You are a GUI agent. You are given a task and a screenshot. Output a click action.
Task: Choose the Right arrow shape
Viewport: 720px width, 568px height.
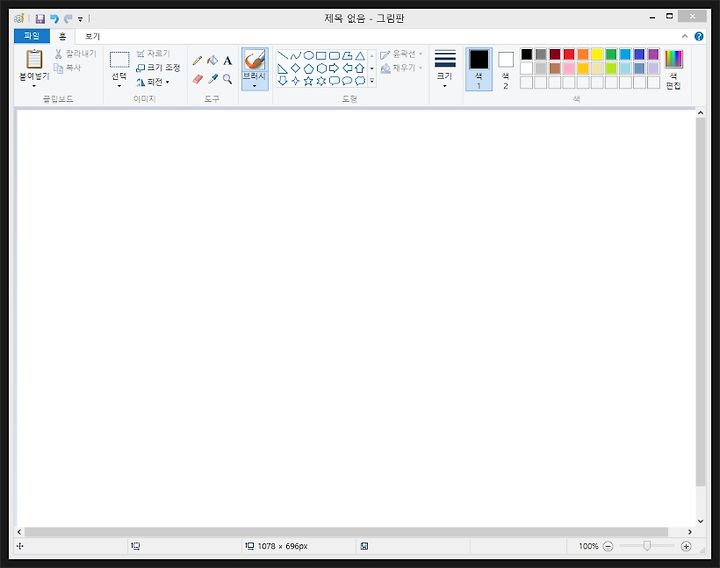(x=334, y=68)
